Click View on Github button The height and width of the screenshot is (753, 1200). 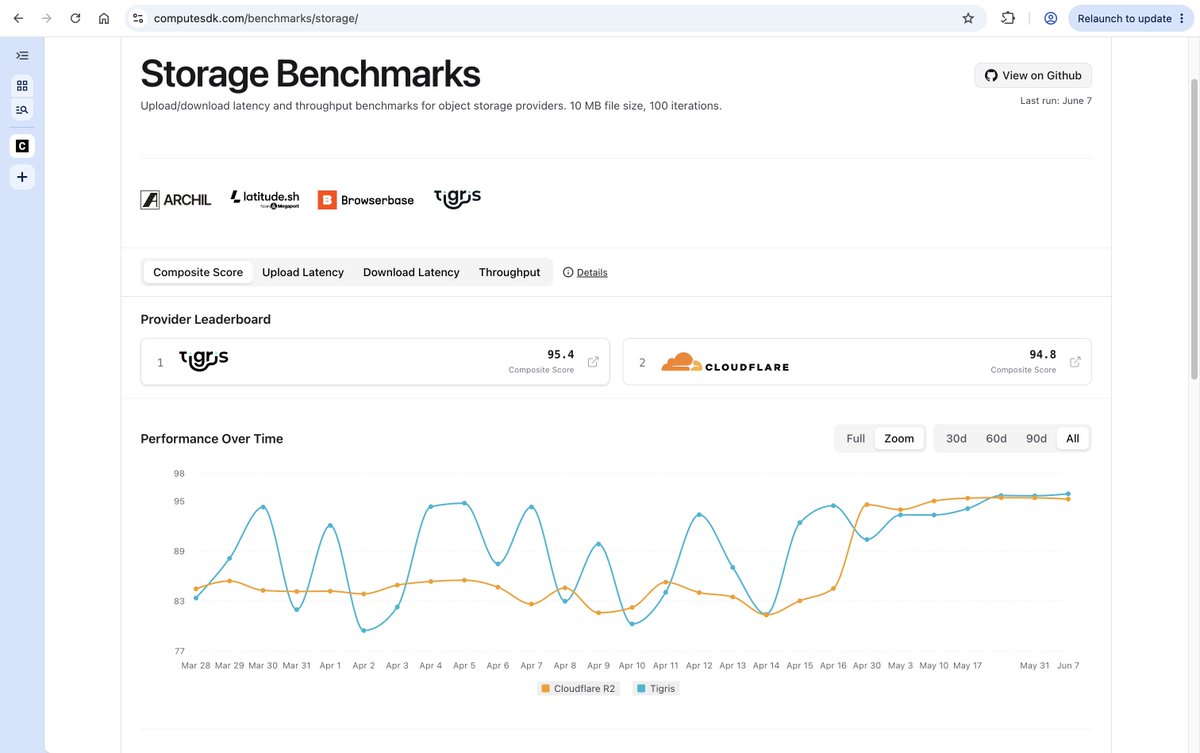point(1033,75)
